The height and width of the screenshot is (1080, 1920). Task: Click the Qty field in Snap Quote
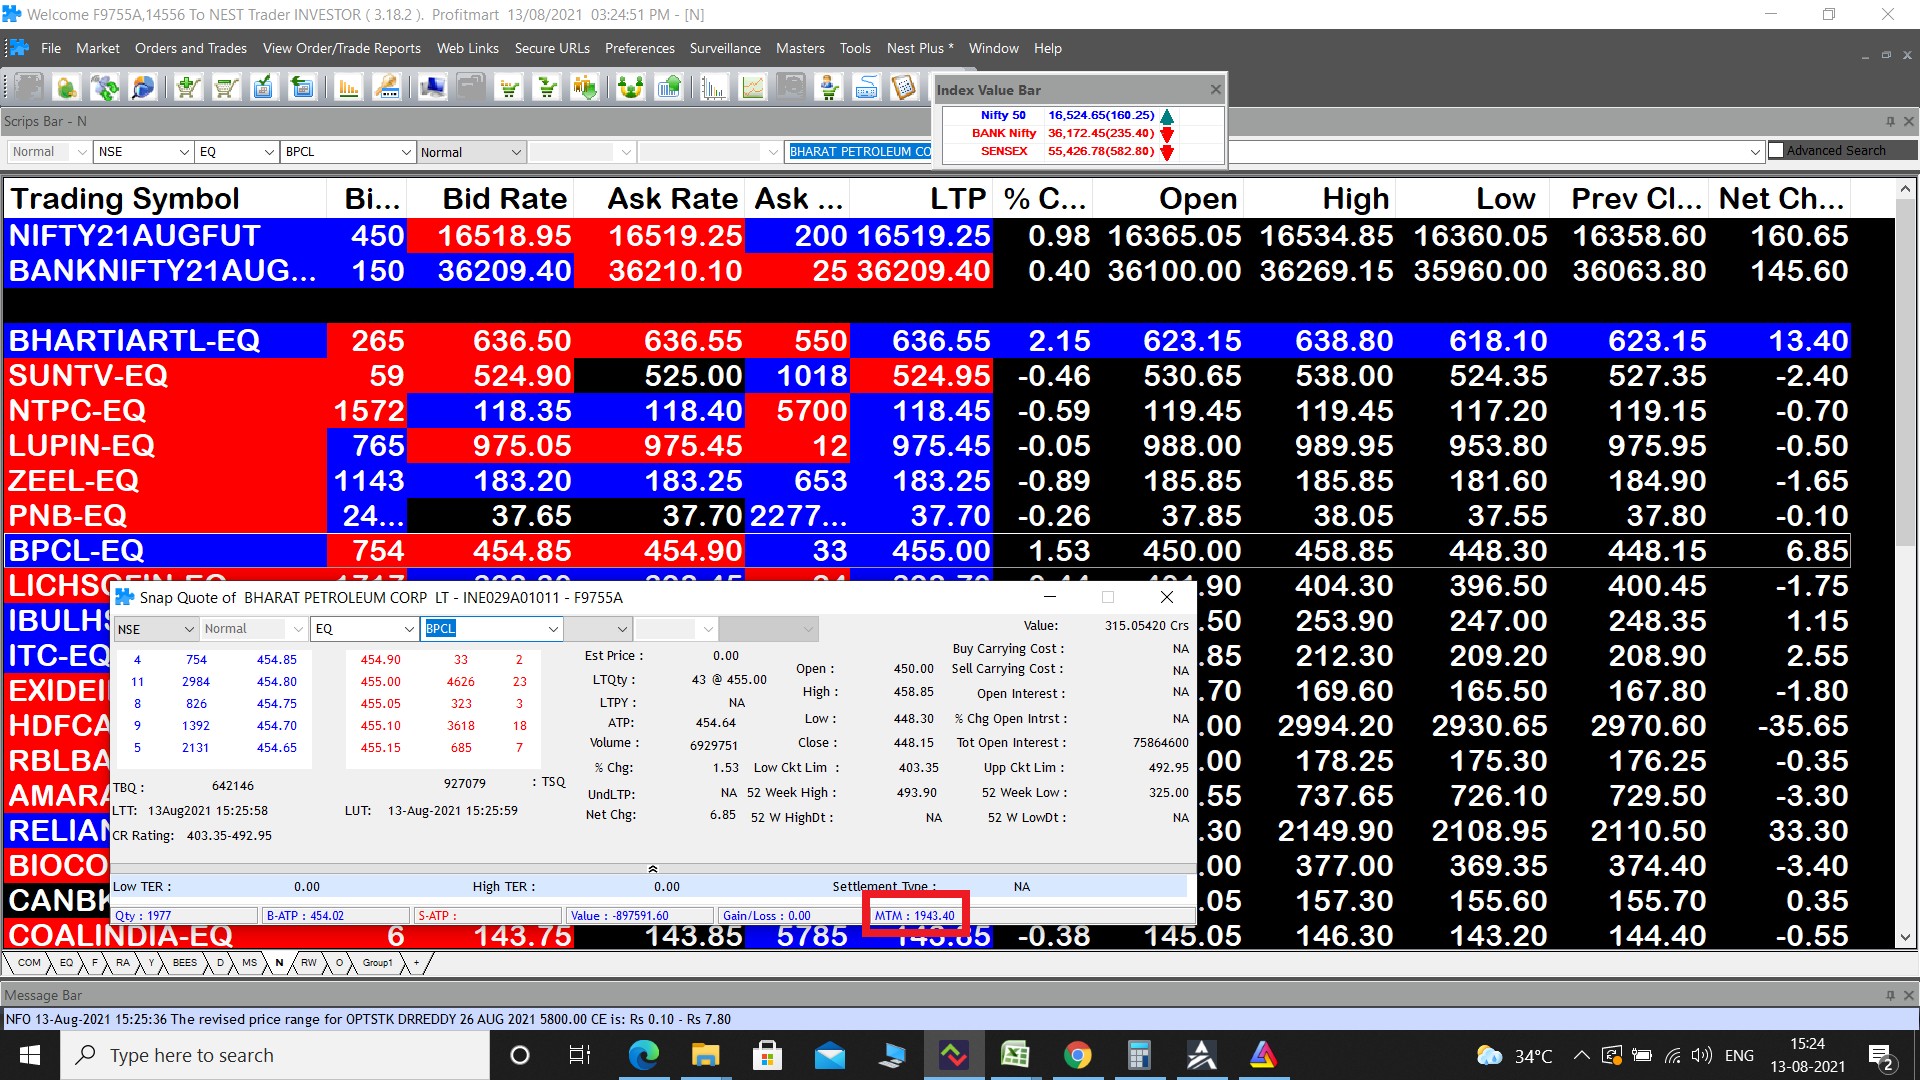185,915
